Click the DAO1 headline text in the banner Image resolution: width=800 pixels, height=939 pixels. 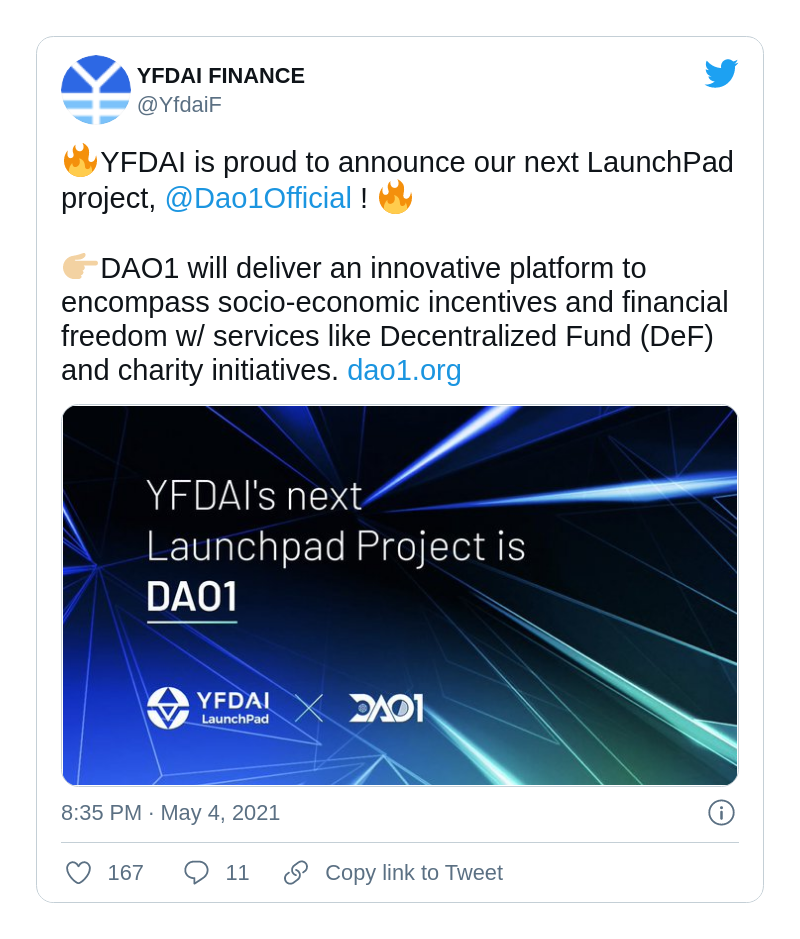(x=192, y=596)
